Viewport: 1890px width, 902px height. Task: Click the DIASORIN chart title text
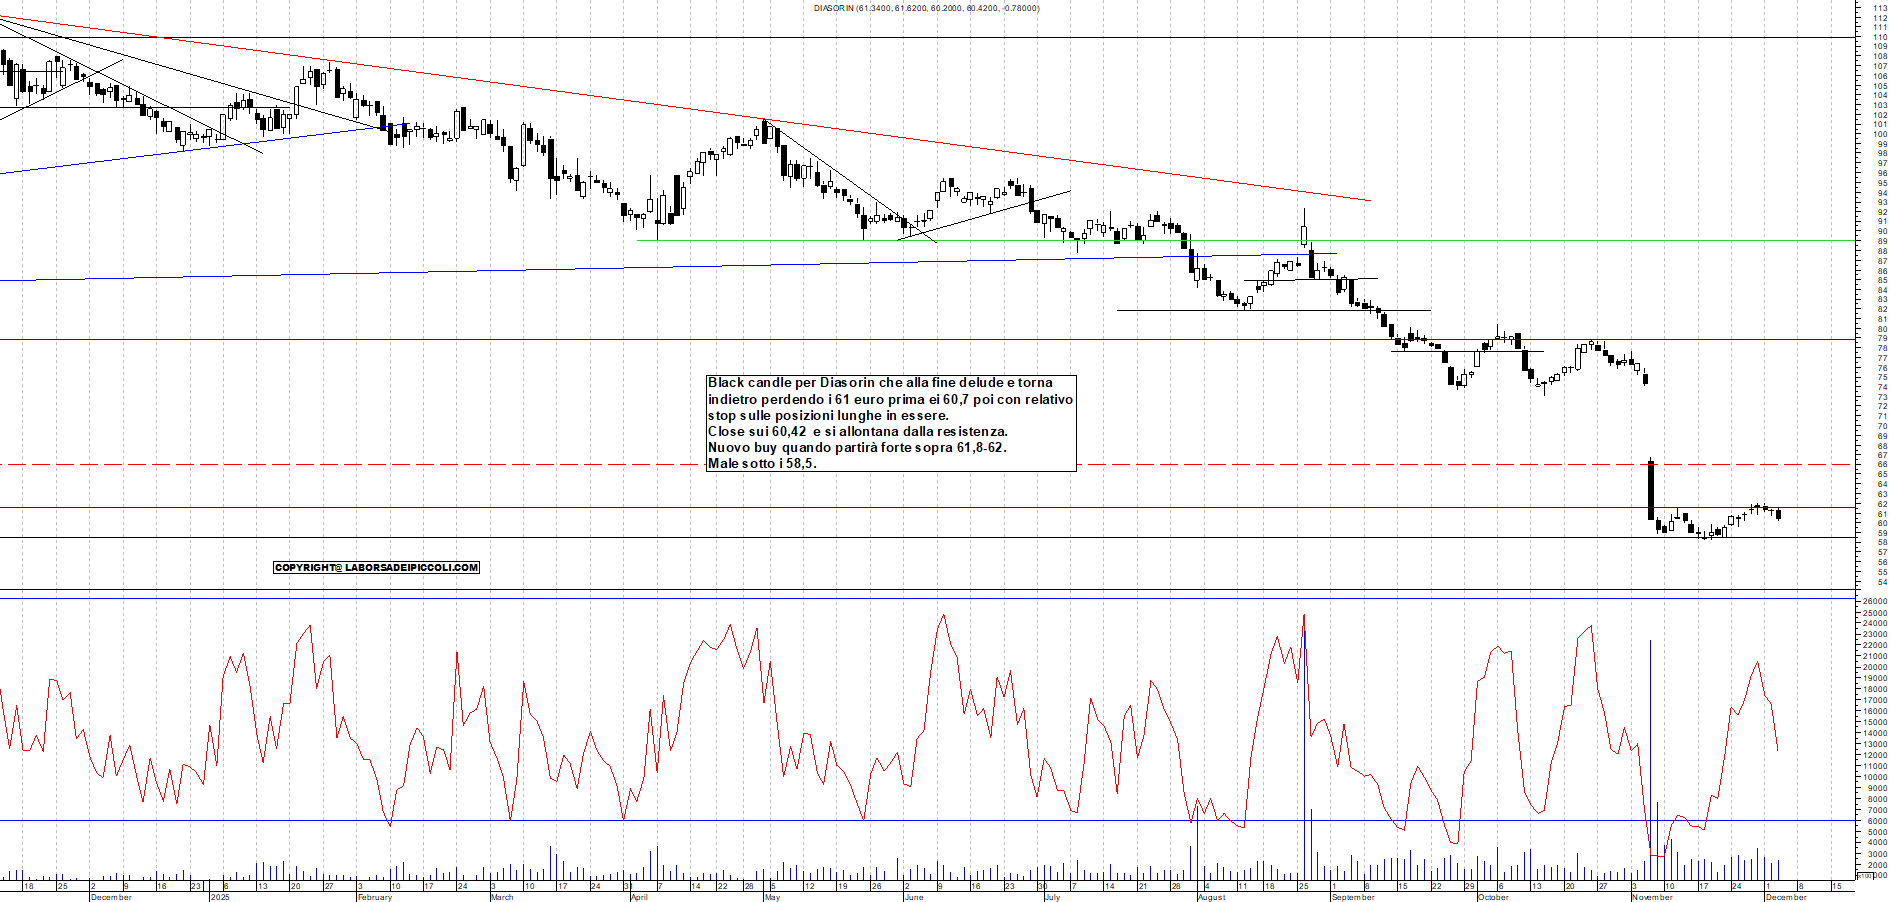830,8
